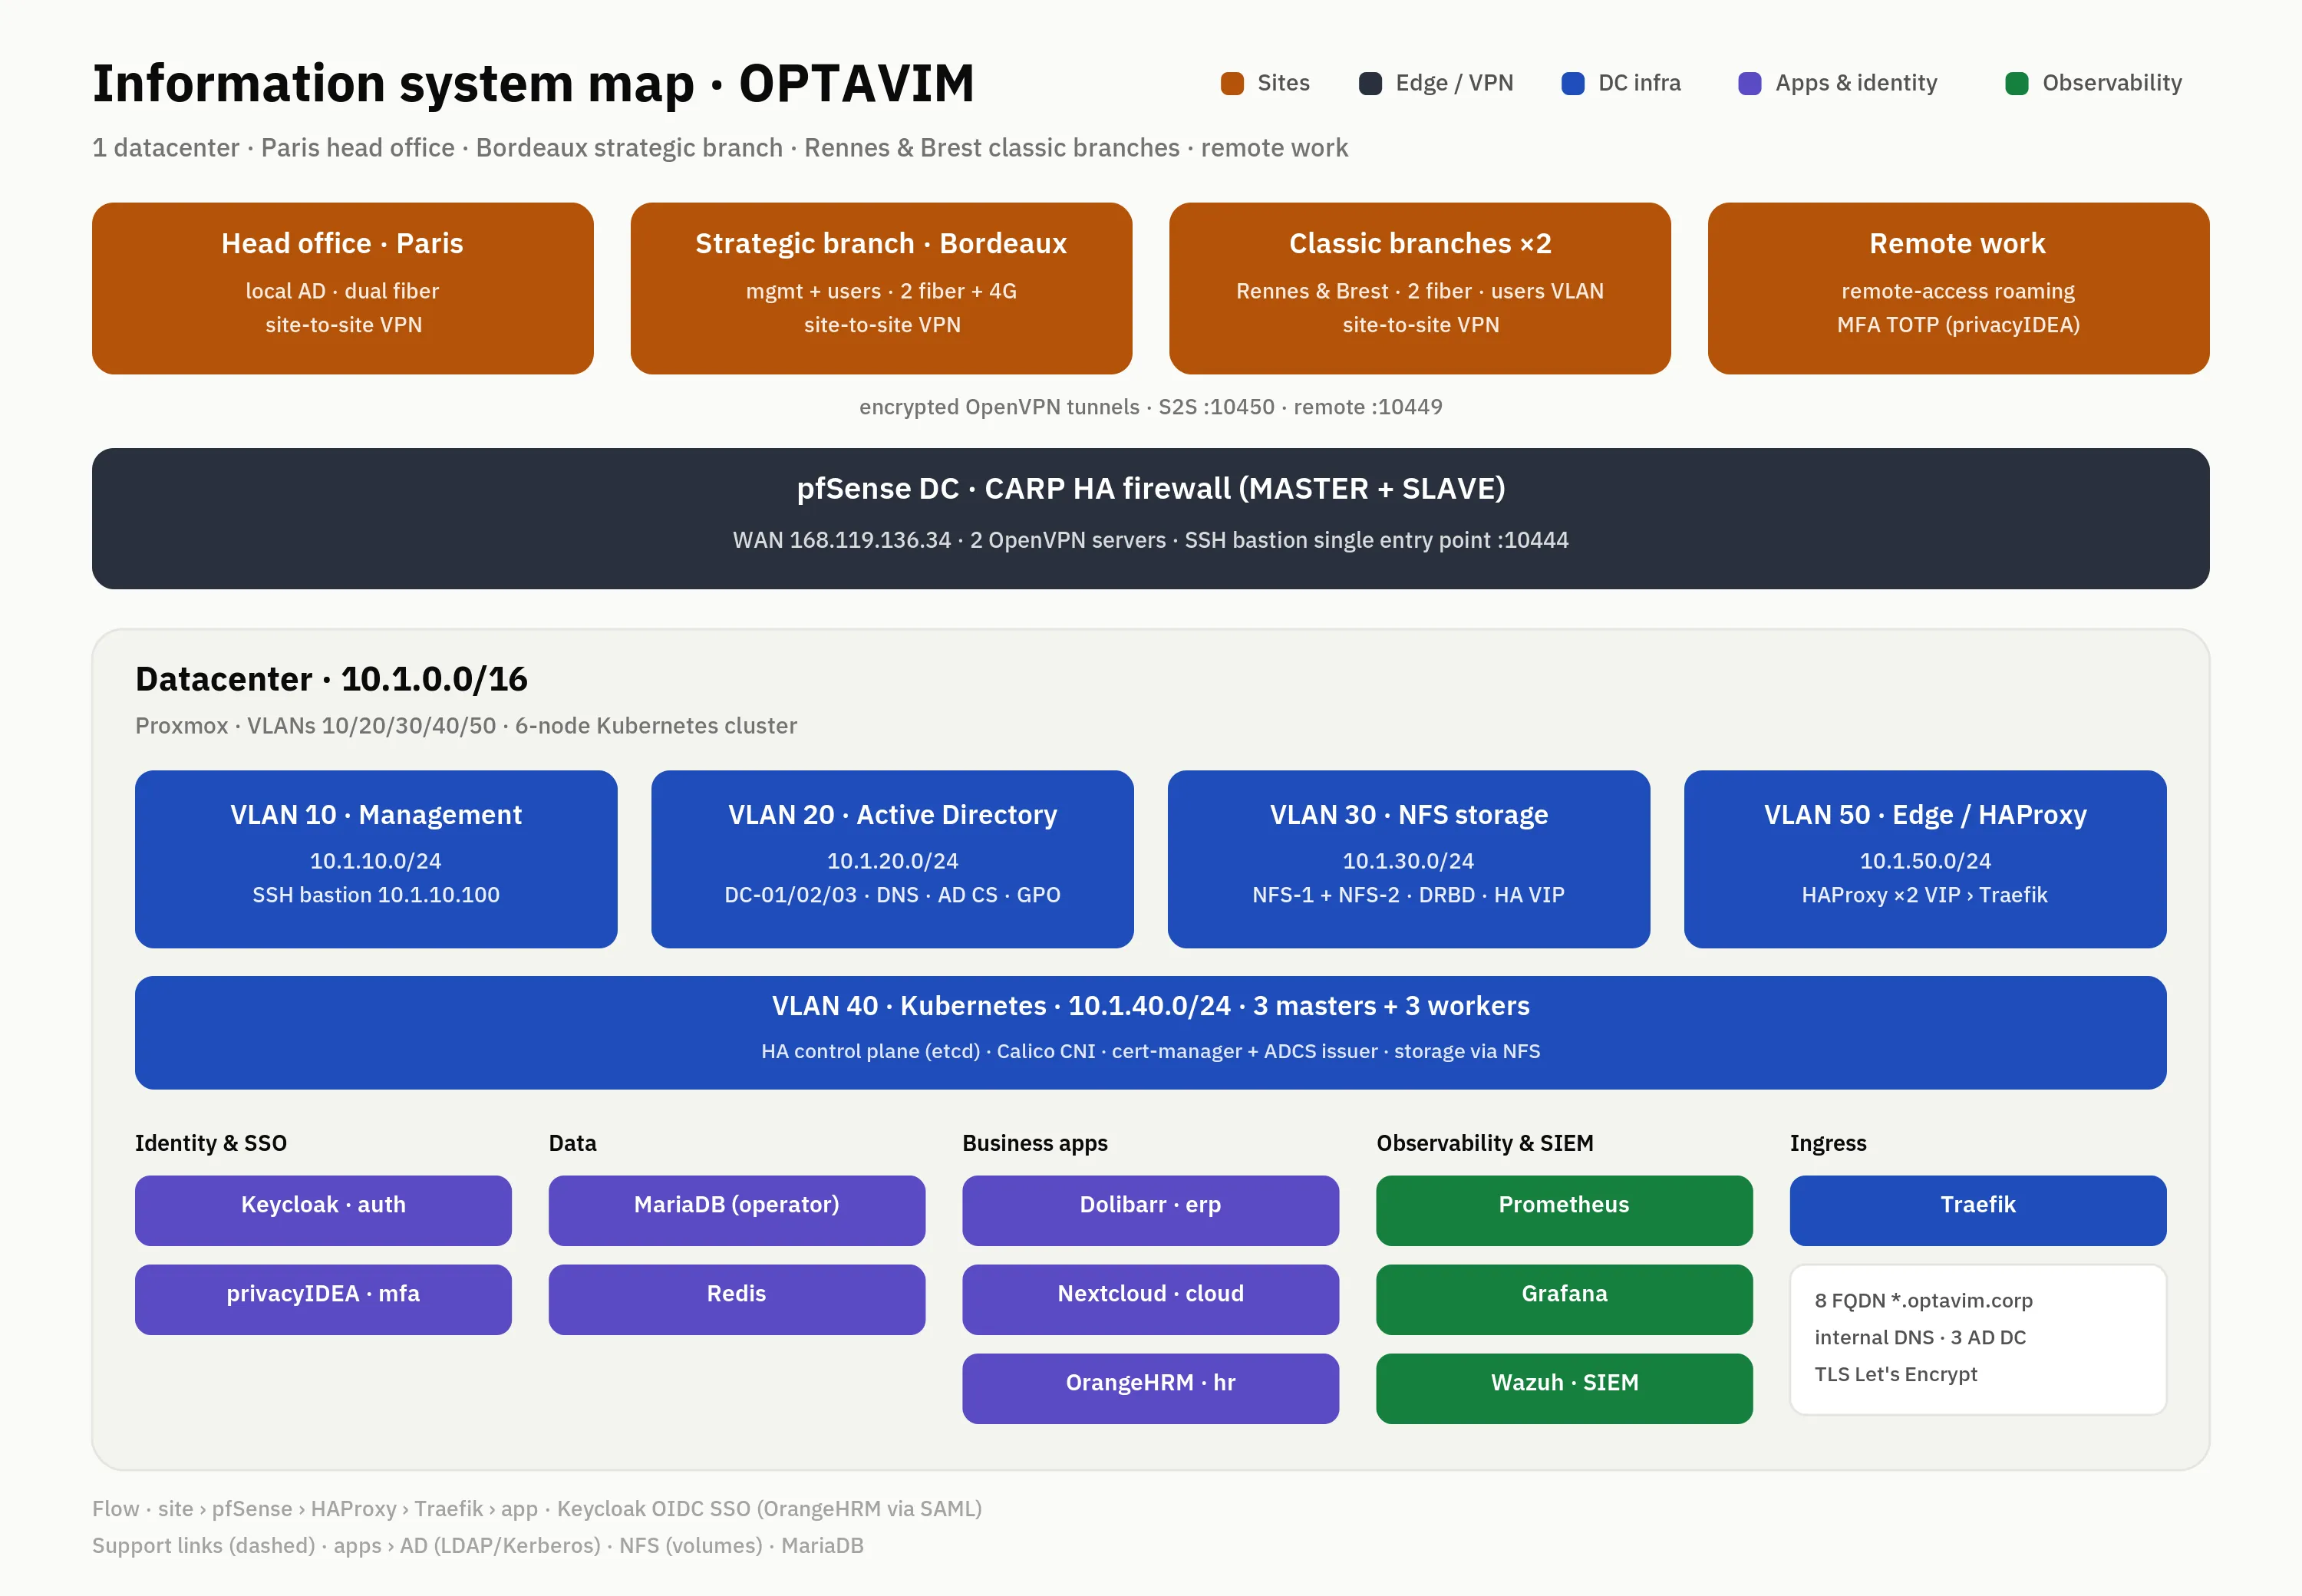Click the OrangeHRM · hr chip

tap(1150, 1388)
